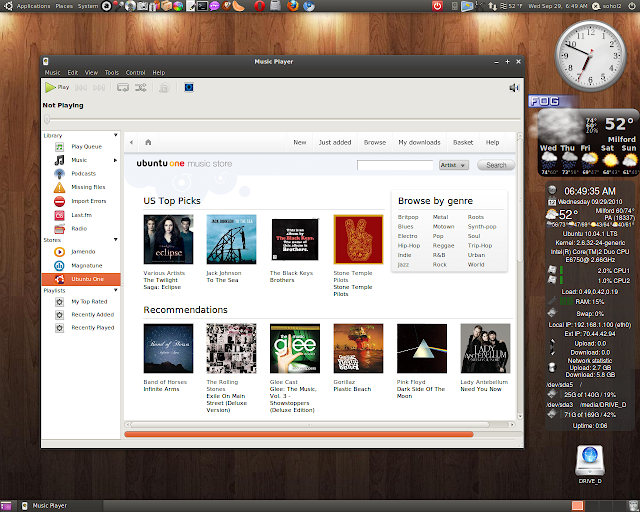This screenshot has width=640, height=512.
Task: Open the Twilight Eclipse album cover
Action: 168,239
